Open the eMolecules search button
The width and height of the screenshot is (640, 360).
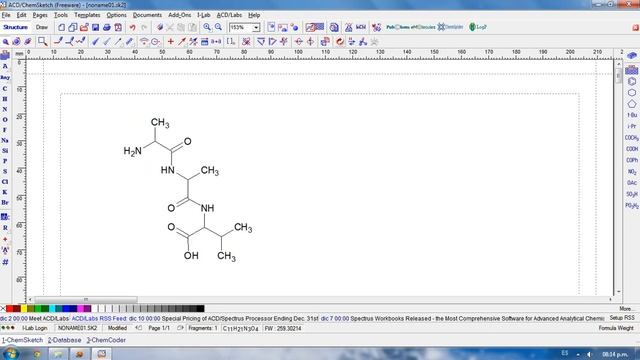coord(423,27)
